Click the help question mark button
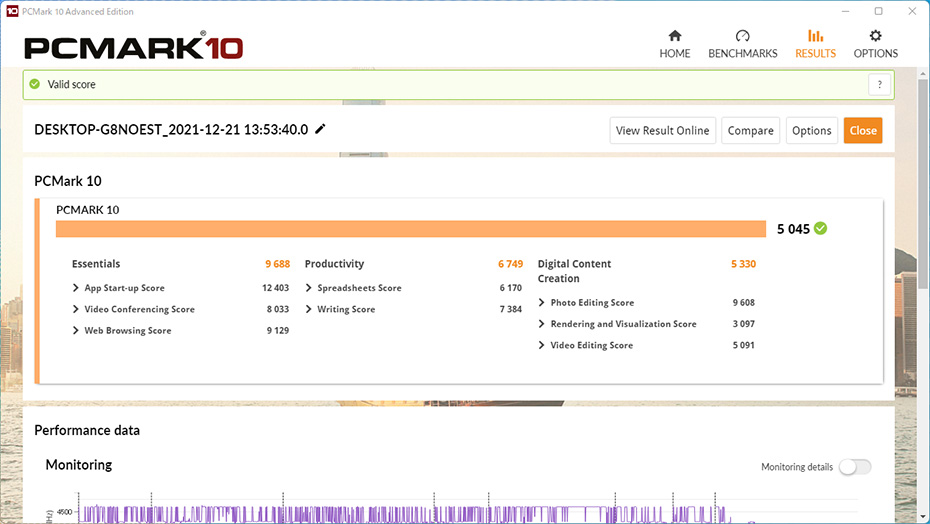Screen dimensions: 930x524 [x=880, y=84]
